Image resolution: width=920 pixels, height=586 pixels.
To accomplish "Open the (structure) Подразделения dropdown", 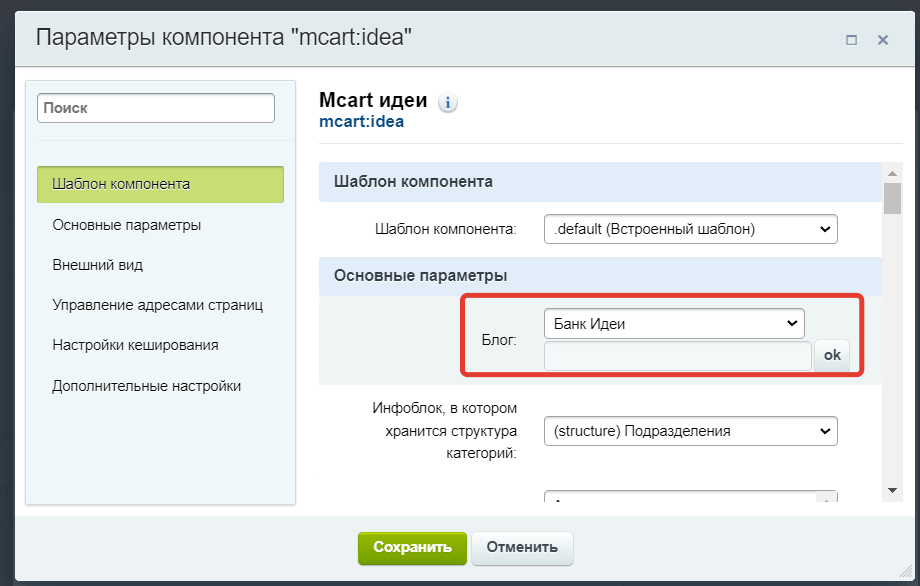I will click(690, 431).
